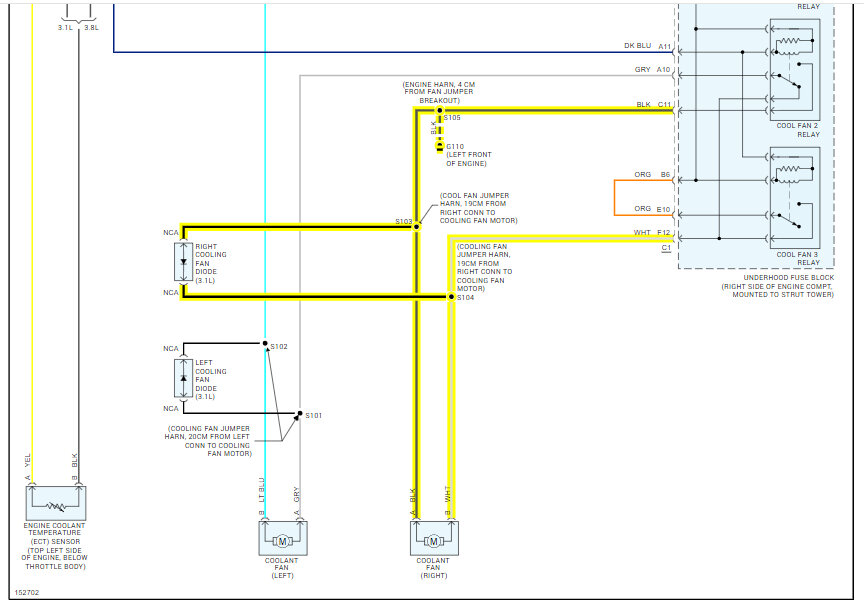The height and width of the screenshot is (600, 864).
Task: Click the "COOL FAN 3 RELAY" label
Action: pyautogui.click(x=798, y=258)
